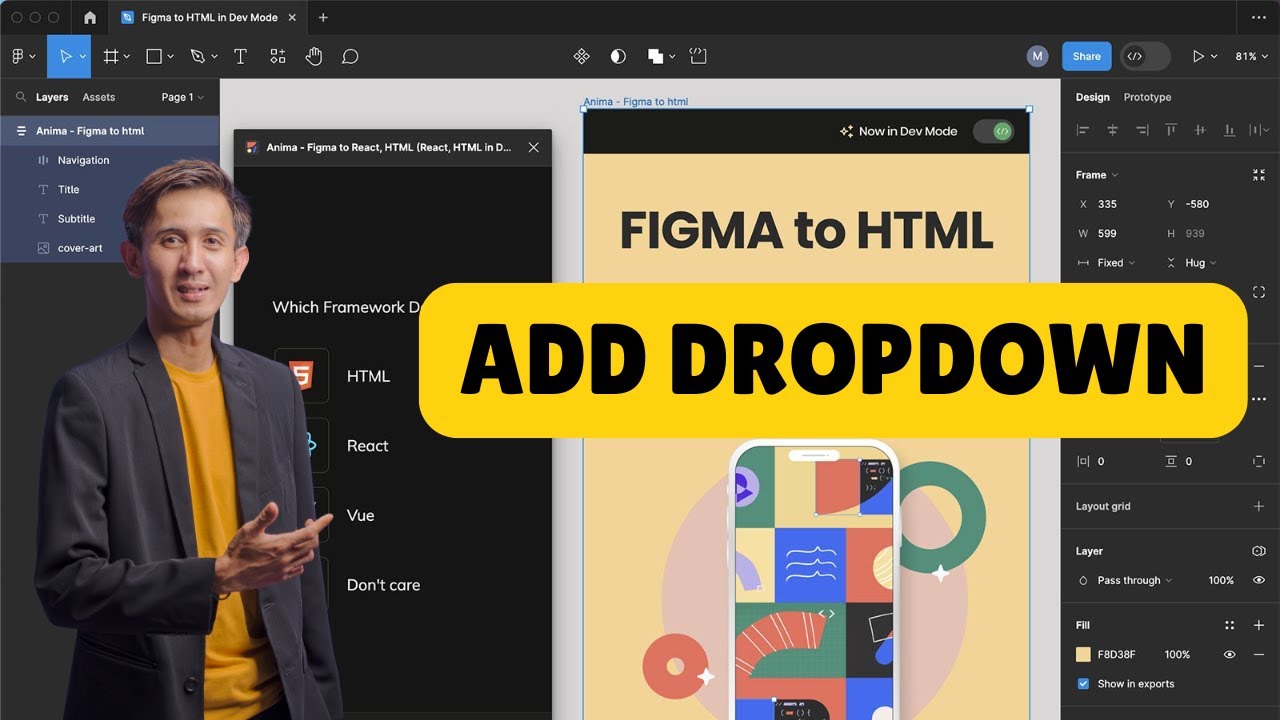Open the Fill styles grid icon
1280x720 pixels.
click(x=1230, y=625)
